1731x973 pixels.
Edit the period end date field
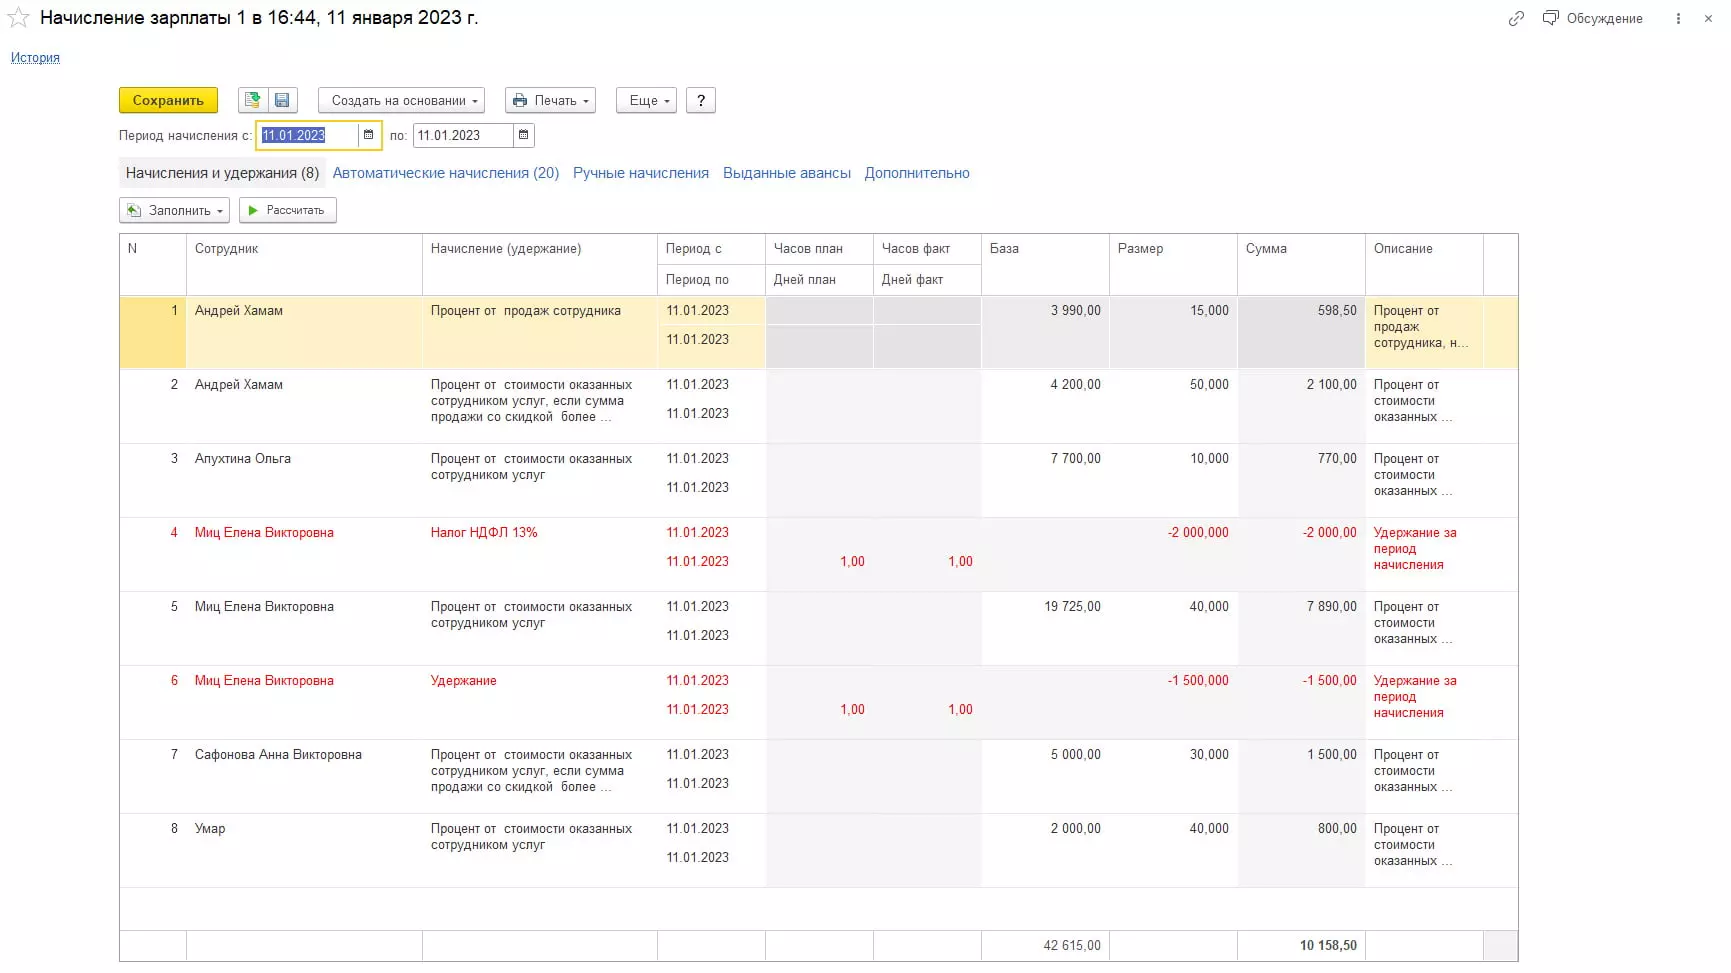462,135
